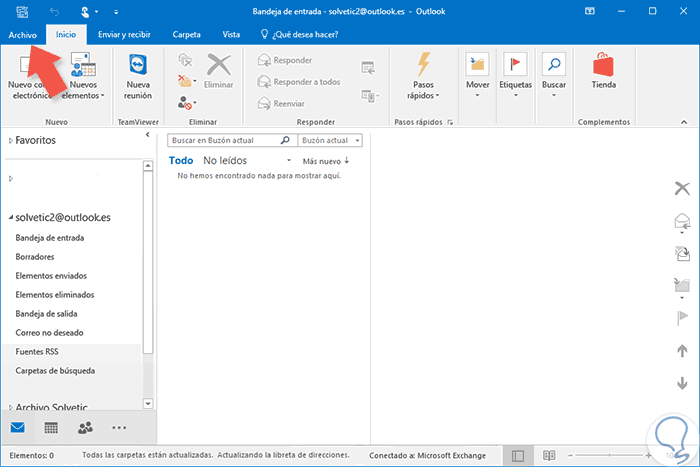This screenshot has height=467, width=700.
Task: Switch to the Vista tab
Action: [231, 34]
